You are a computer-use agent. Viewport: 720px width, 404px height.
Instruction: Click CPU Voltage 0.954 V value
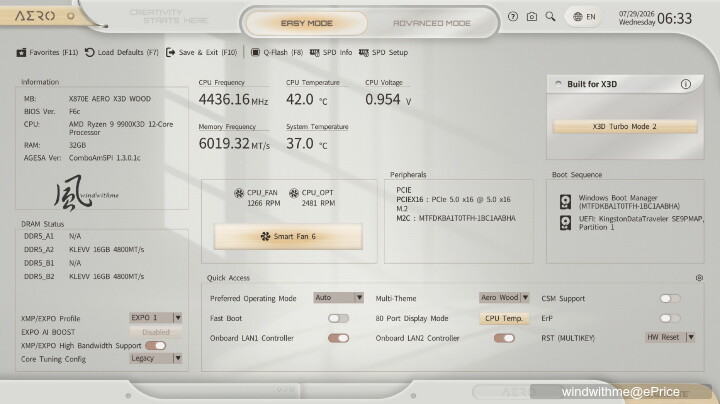(388, 100)
